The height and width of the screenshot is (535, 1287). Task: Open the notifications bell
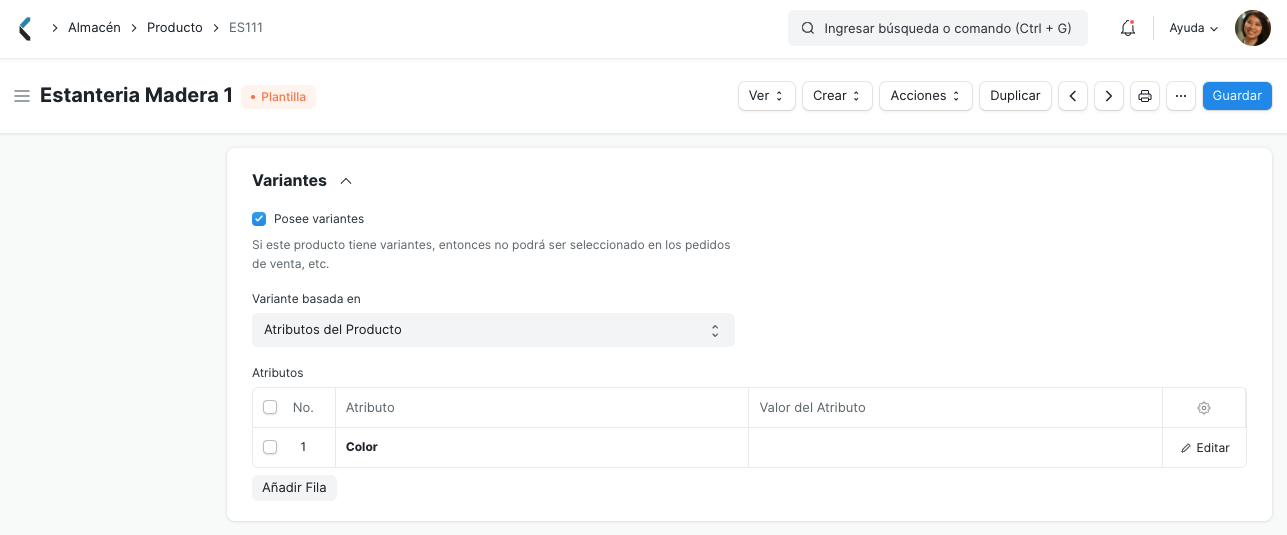[x=1128, y=28]
